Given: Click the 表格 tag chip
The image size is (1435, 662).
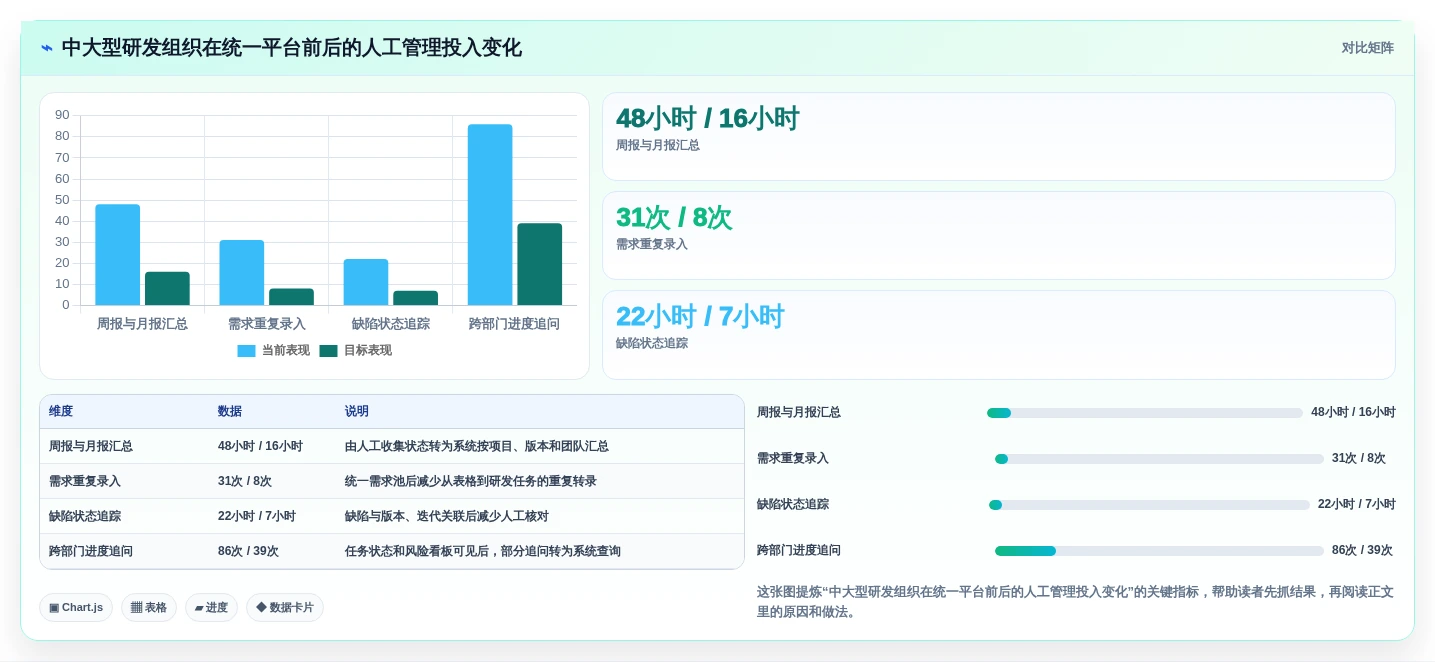Looking at the screenshot, I should [149, 607].
